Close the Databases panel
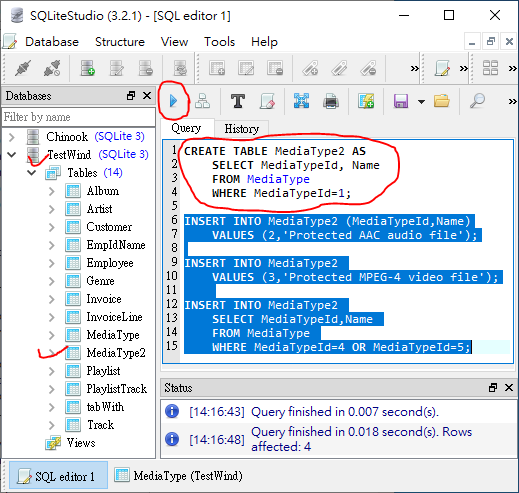Screen dimensions: 519x493 point(147,96)
